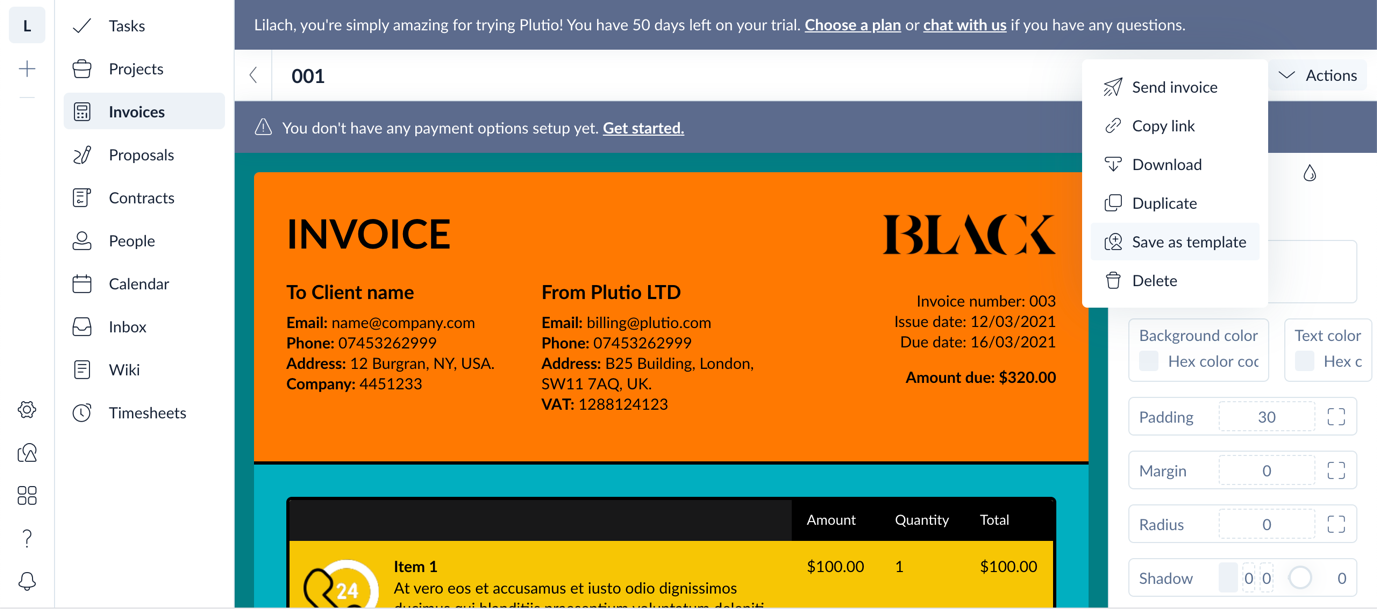This screenshot has height=611, width=1377.
Task: Open Calendar in the sidebar
Action: pyautogui.click(x=144, y=284)
